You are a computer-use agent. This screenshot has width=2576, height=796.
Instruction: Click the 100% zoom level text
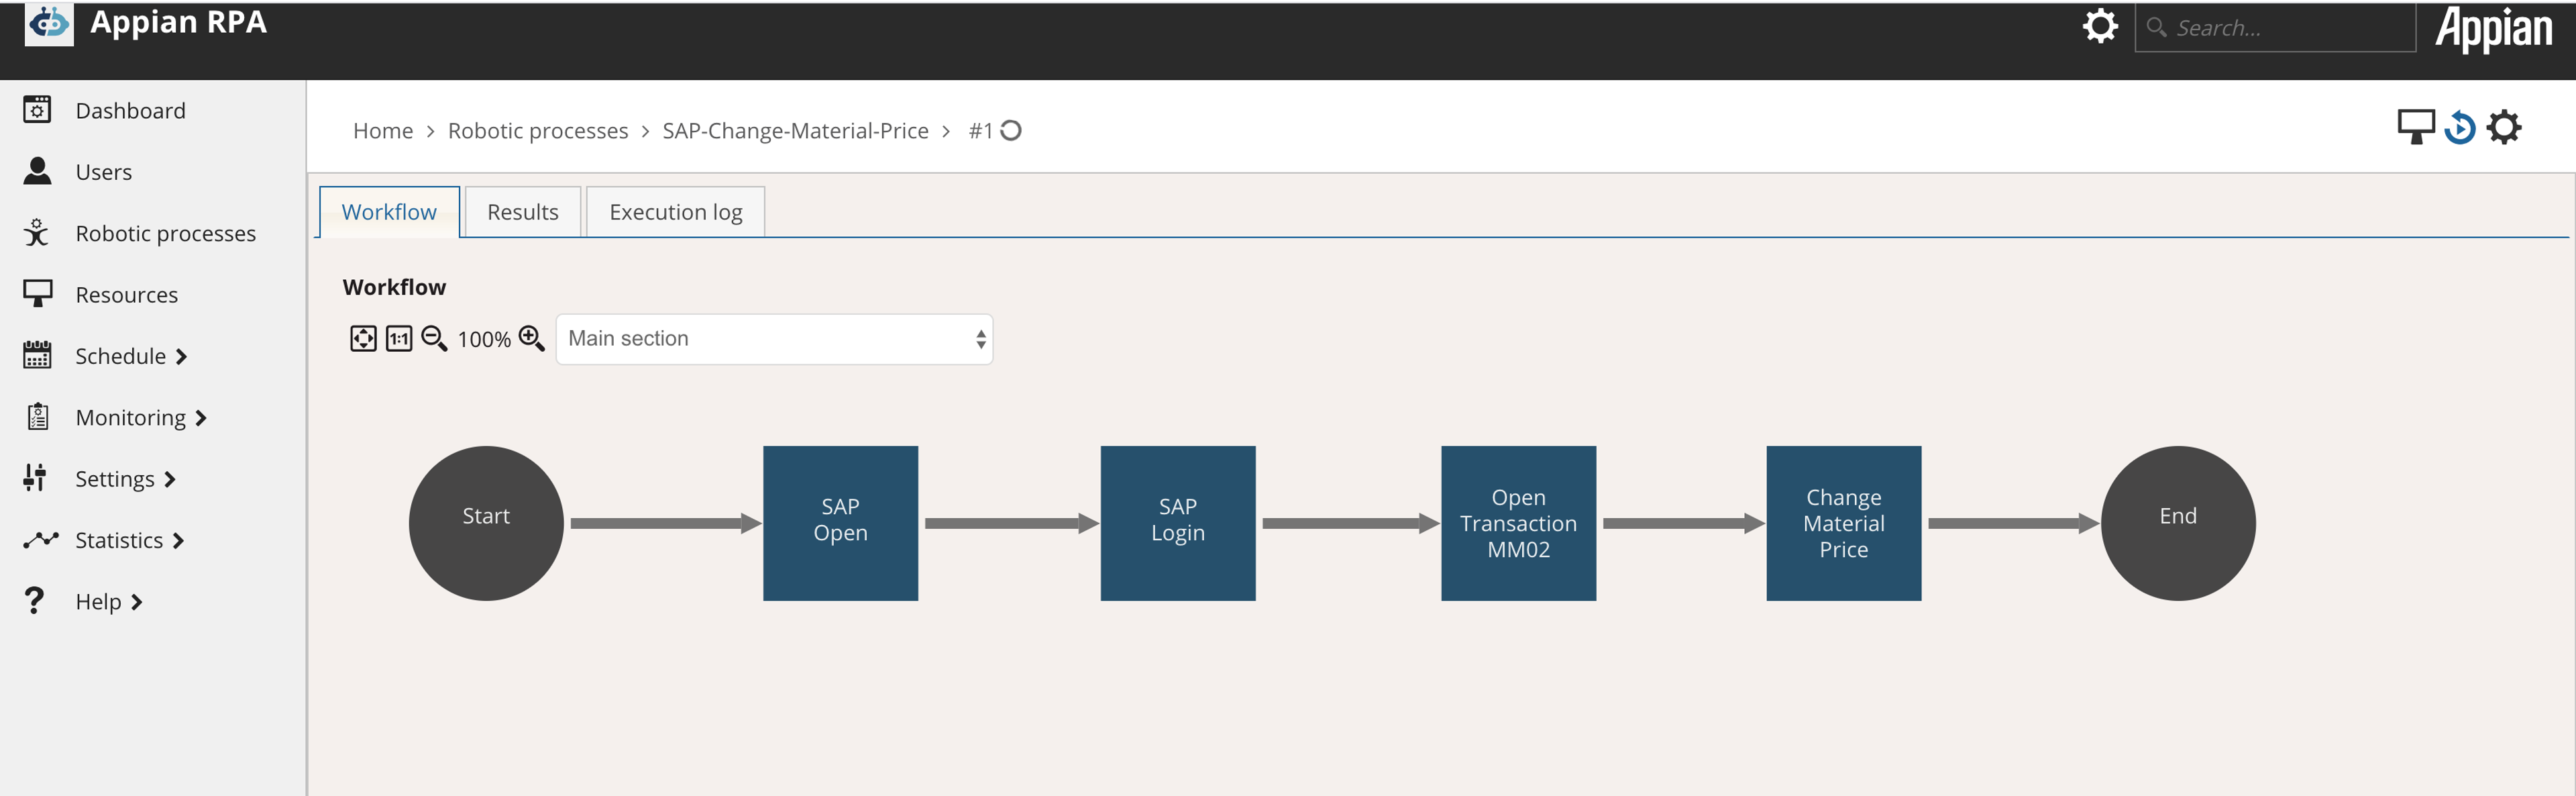click(x=484, y=340)
